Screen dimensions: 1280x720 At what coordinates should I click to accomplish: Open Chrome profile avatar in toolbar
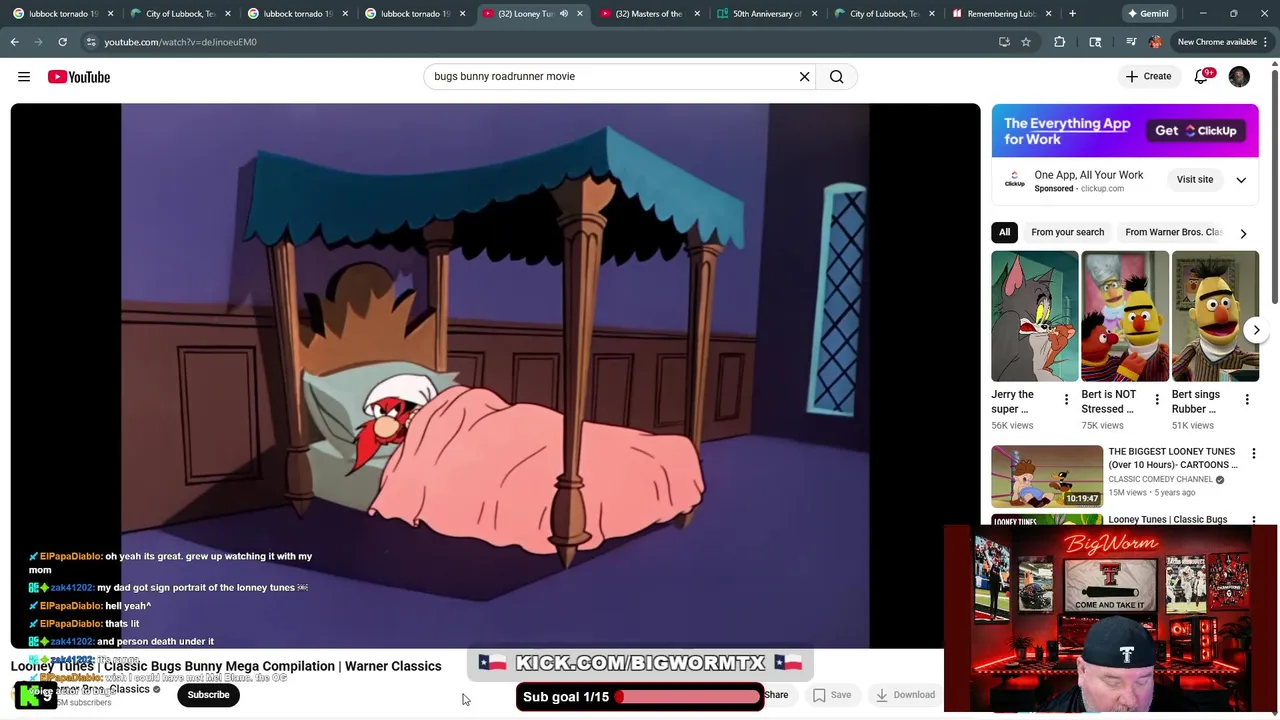(x=1156, y=42)
